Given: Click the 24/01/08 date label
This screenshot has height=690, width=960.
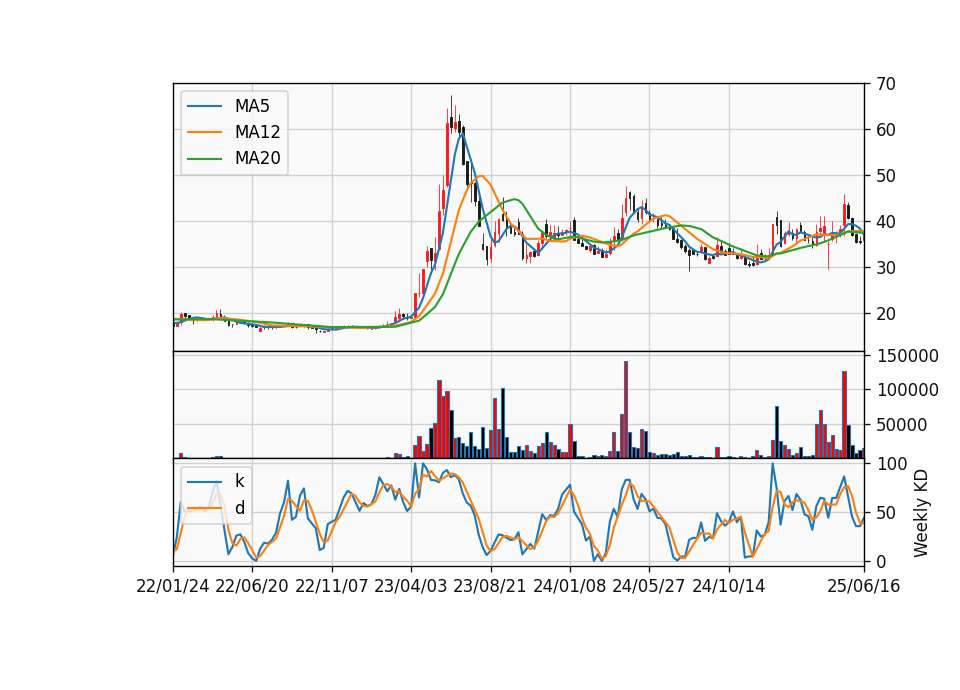Looking at the screenshot, I should pyautogui.click(x=569, y=586).
